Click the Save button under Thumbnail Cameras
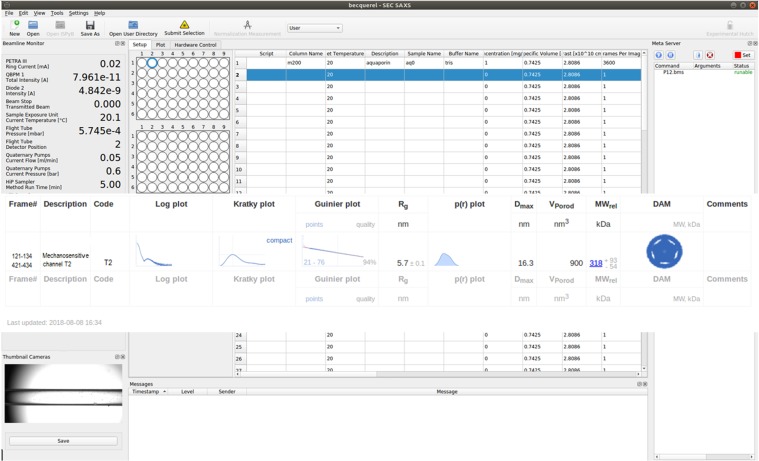 (x=63, y=440)
